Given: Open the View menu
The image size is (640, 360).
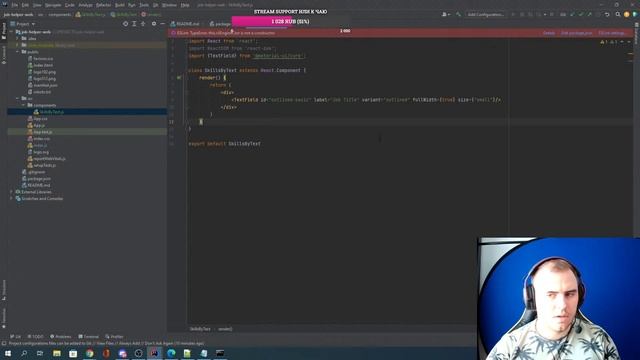Looking at the screenshot, I should tap(37, 5).
